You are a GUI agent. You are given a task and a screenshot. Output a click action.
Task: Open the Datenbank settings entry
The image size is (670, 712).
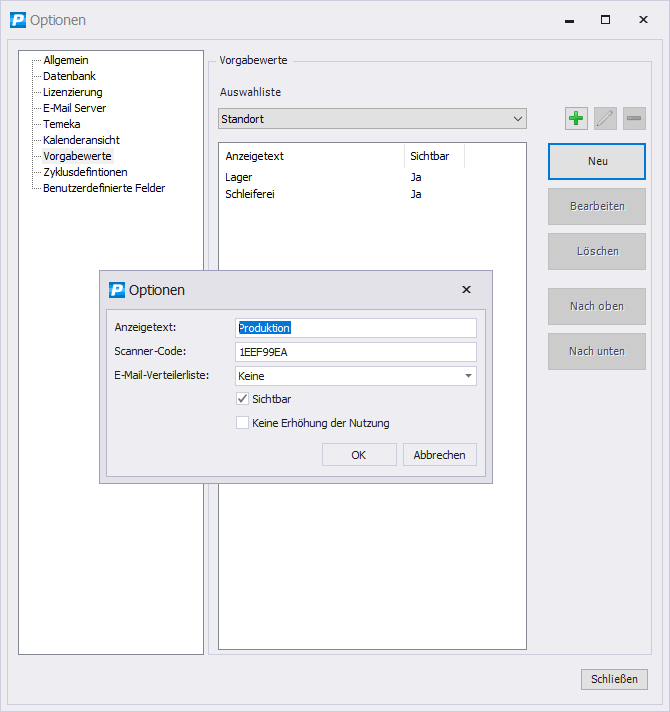[x=69, y=76]
